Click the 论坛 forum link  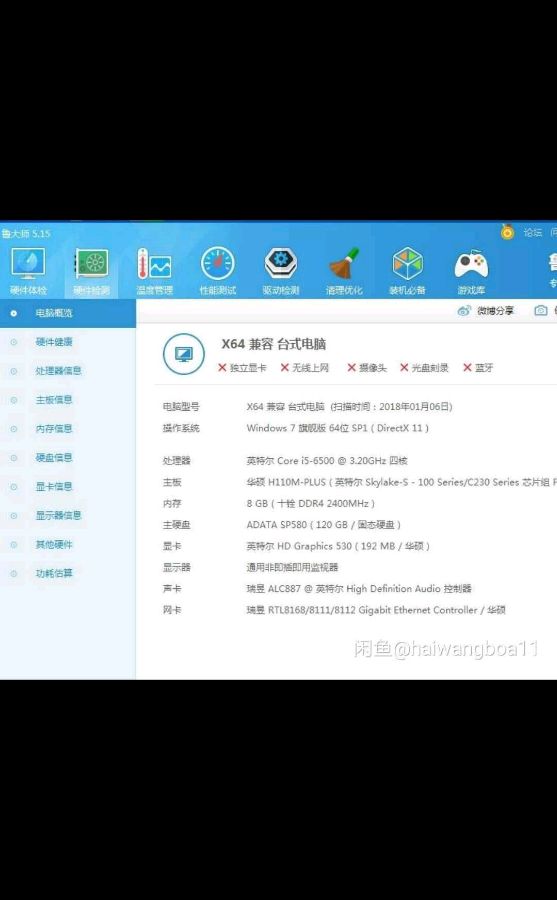pyautogui.click(x=532, y=232)
